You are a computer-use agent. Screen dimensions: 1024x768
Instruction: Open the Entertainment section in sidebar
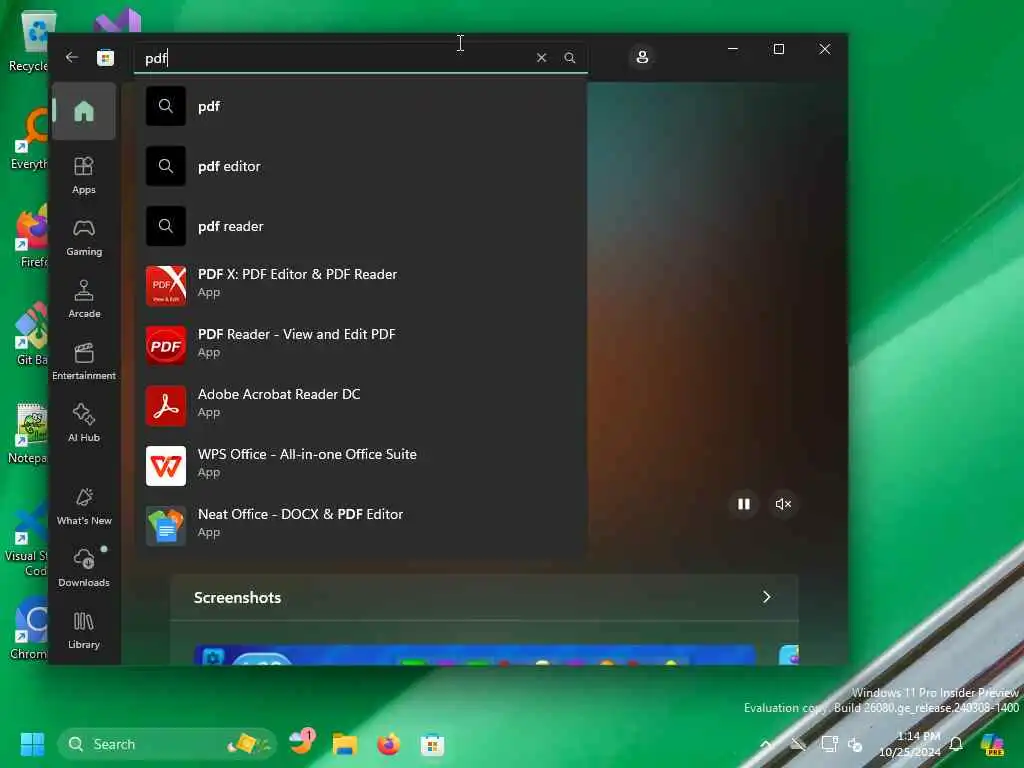84,361
